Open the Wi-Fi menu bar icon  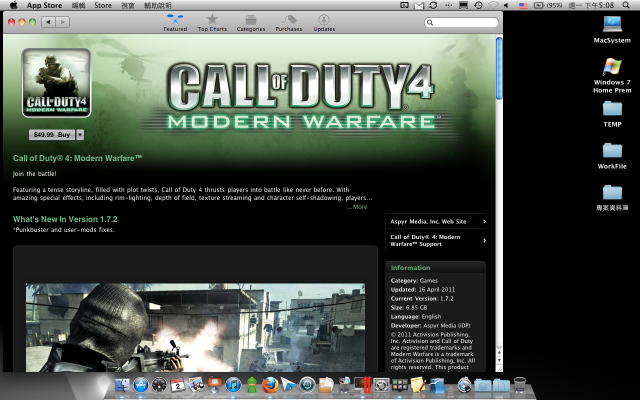tap(493, 5)
